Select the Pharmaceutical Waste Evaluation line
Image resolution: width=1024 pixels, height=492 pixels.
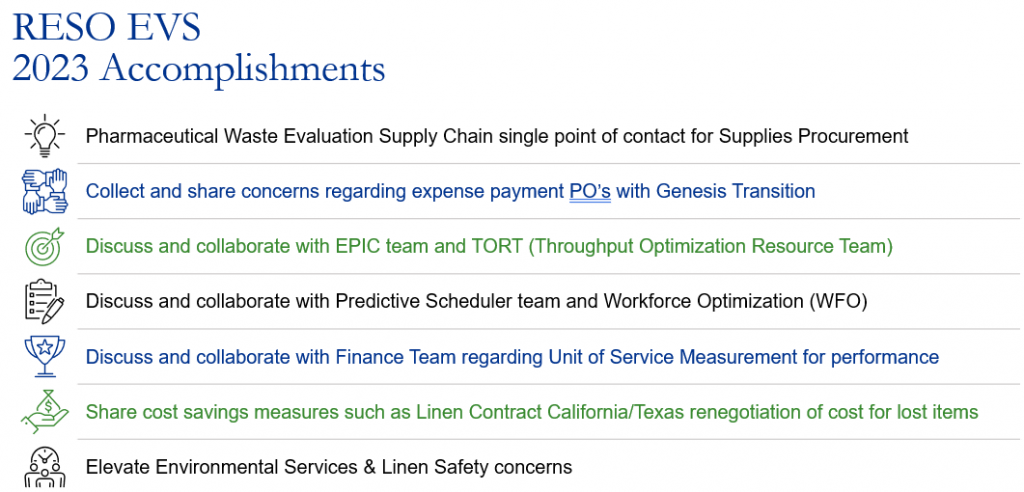click(x=497, y=137)
